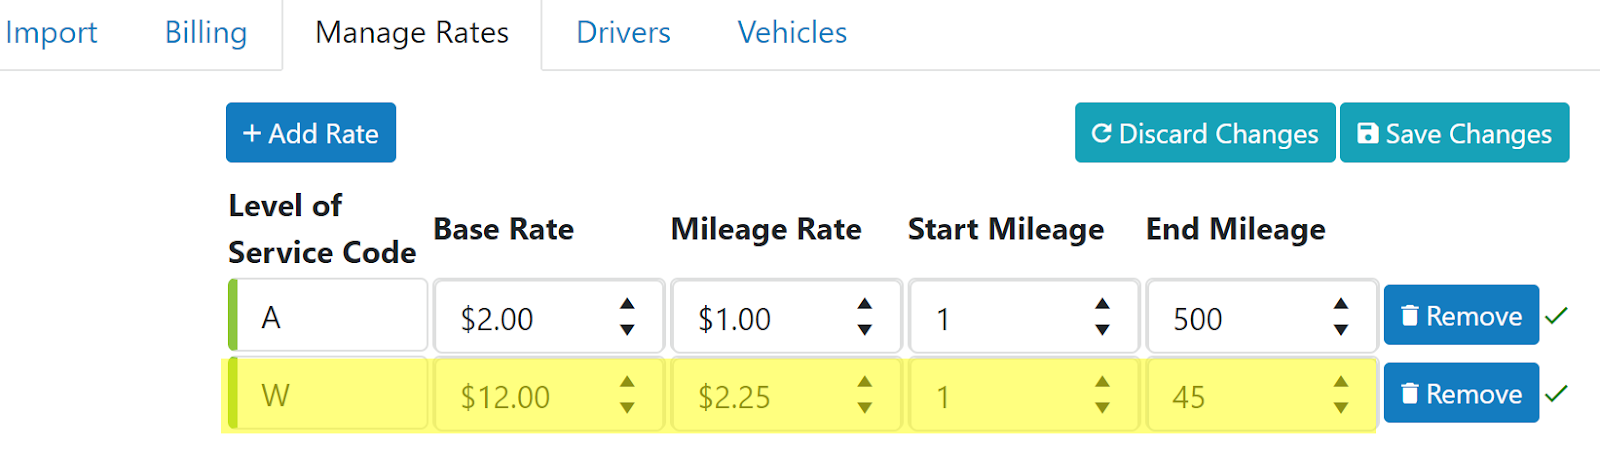
Task: Increase Base Rate for row A
Action: point(627,304)
